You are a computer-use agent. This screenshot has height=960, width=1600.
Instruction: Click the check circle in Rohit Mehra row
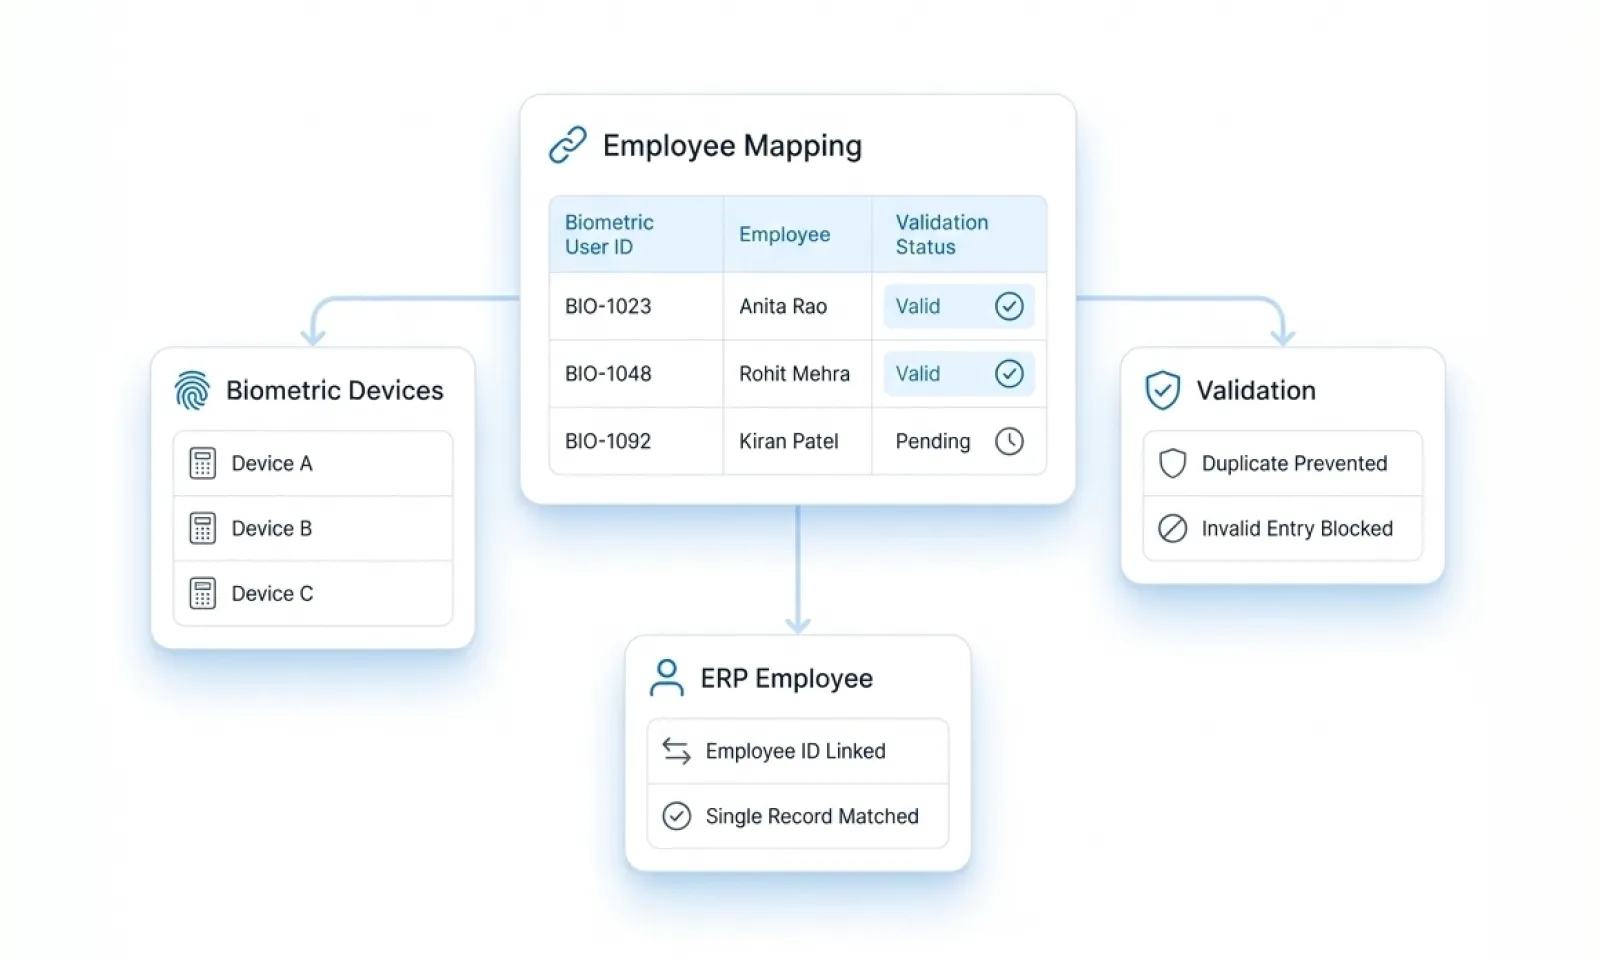[1009, 374]
